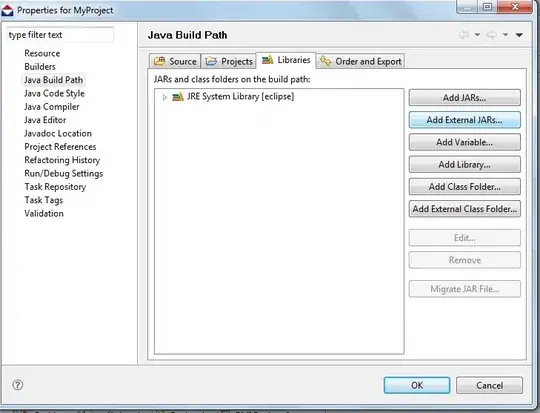The width and height of the screenshot is (540, 413).
Task: Click the back navigation arrow icon
Action: click(464, 35)
